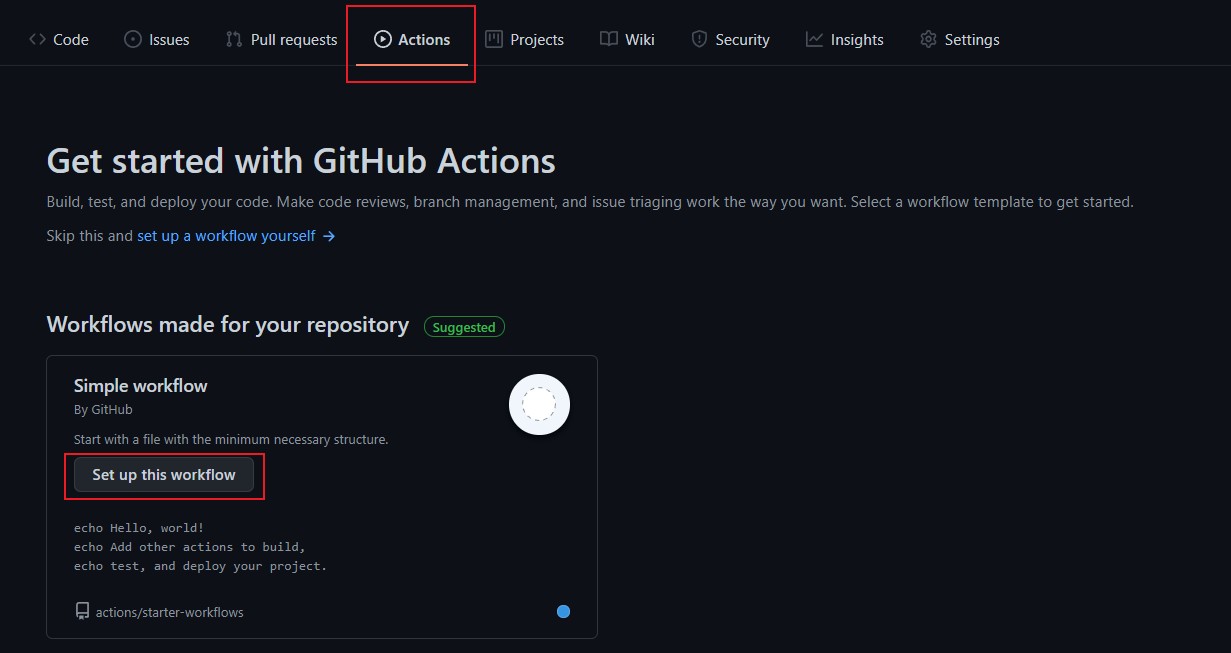
Task: Click the Pull requests branch icon
Action: pos(234,39)
